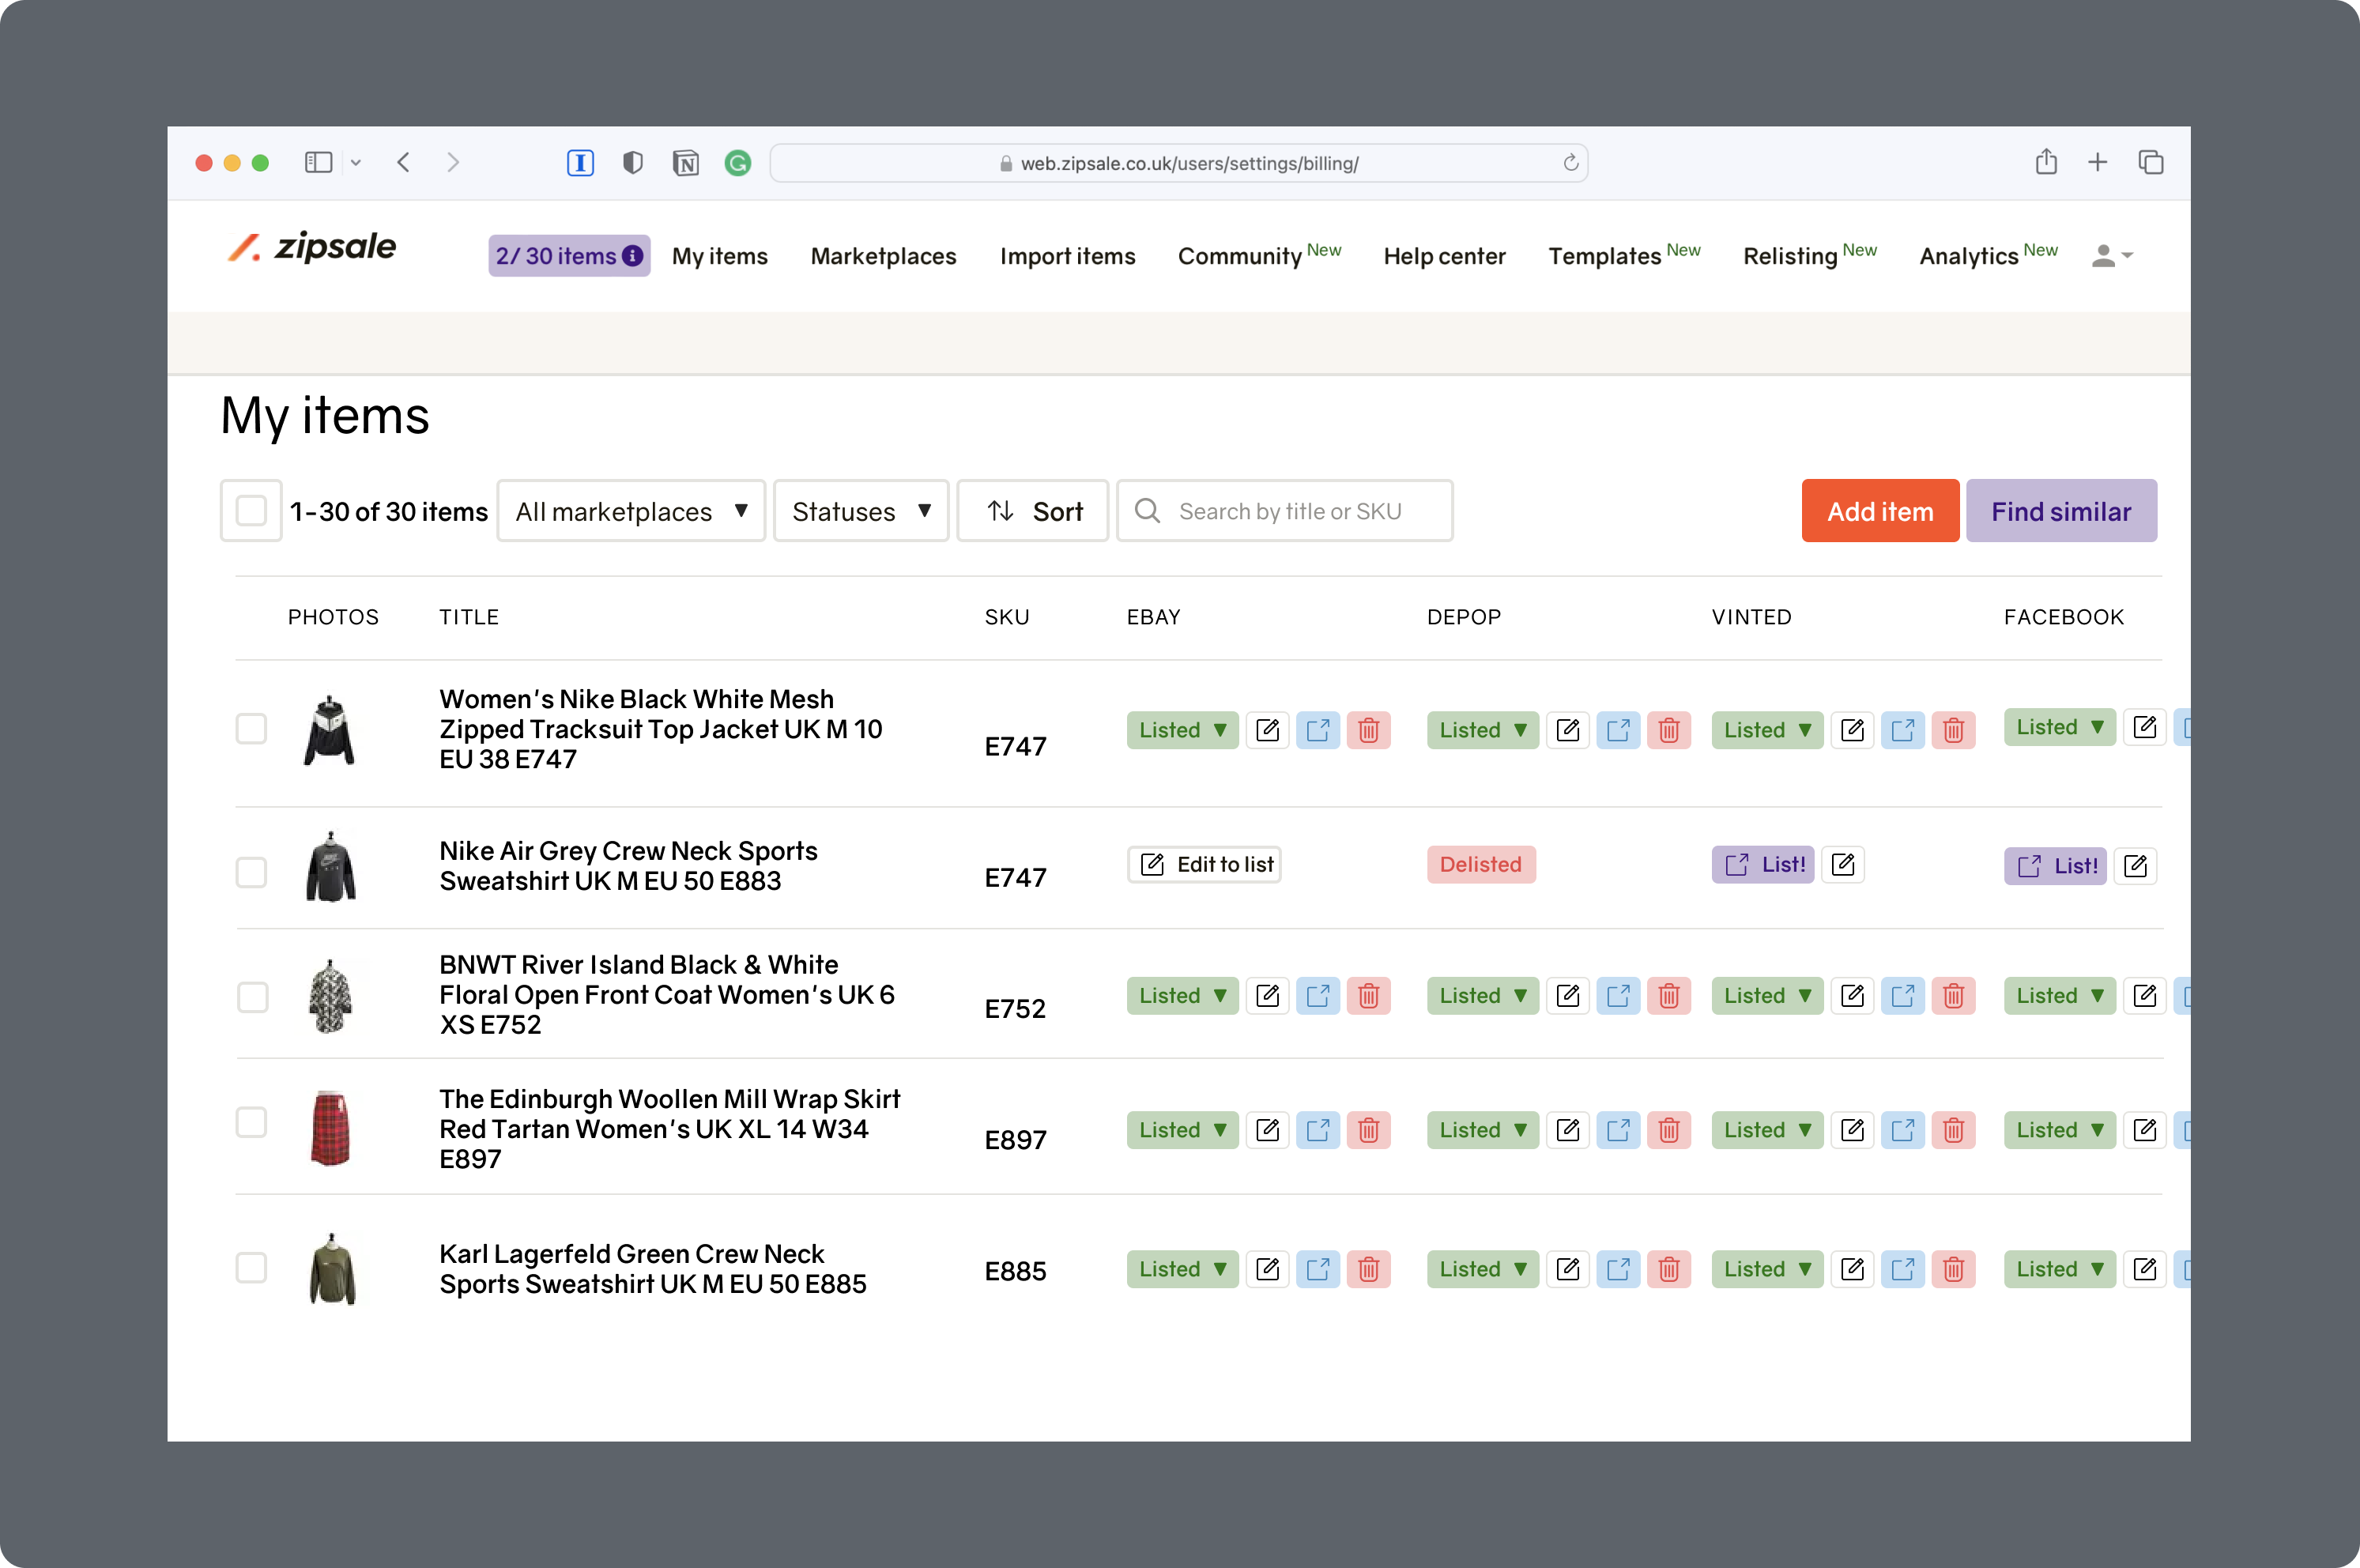Open the Notion extension icon in the toolbar
Viewport: 2360px width, 1568px height.
[x=686, y=163]
